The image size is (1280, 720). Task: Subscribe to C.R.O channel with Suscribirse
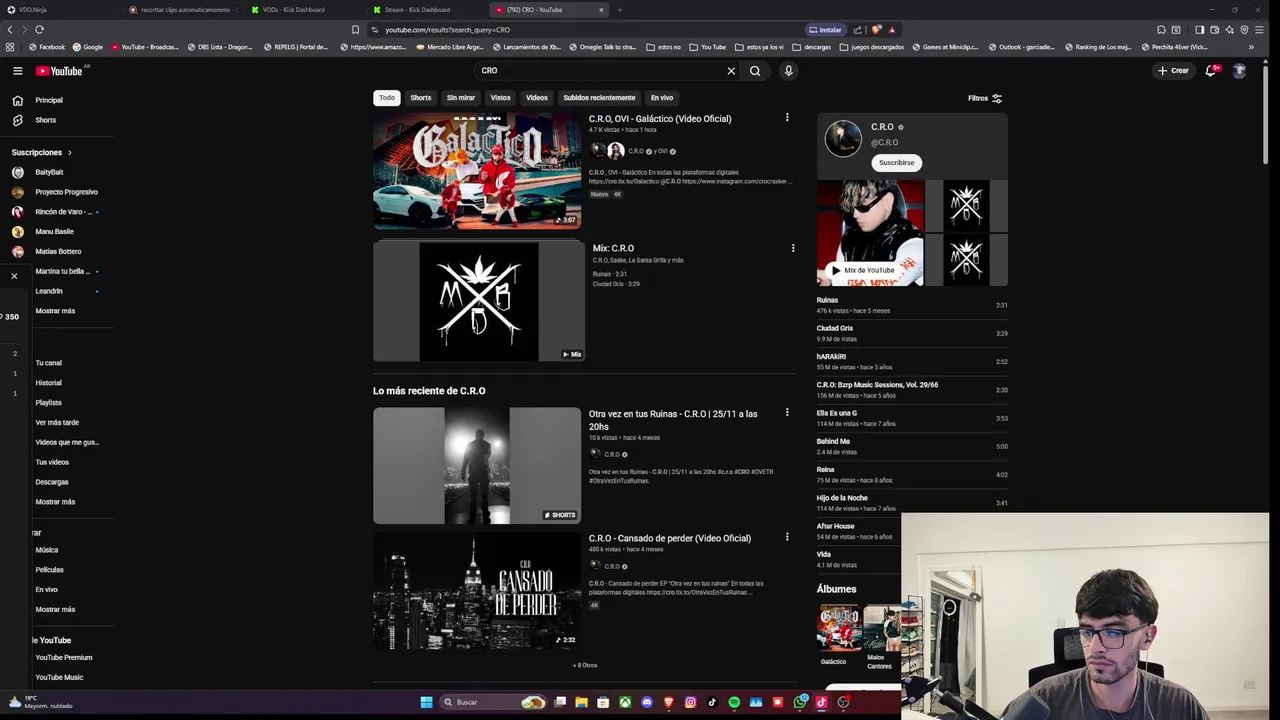pos(896,163)
